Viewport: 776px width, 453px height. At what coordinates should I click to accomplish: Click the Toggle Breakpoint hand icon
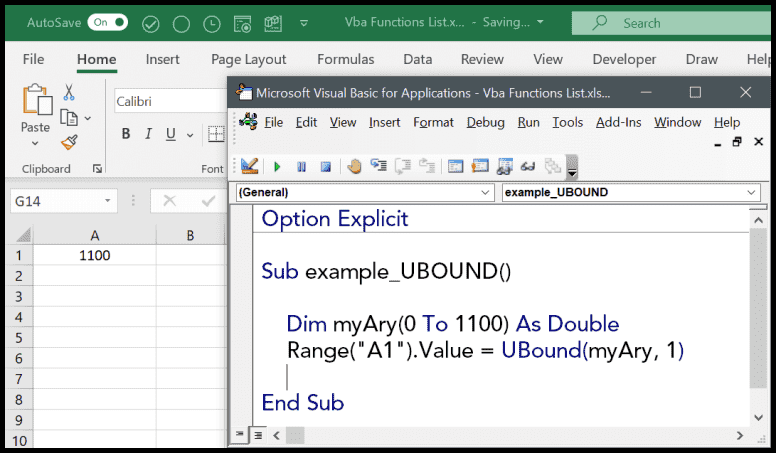click(x=354, y=166)
